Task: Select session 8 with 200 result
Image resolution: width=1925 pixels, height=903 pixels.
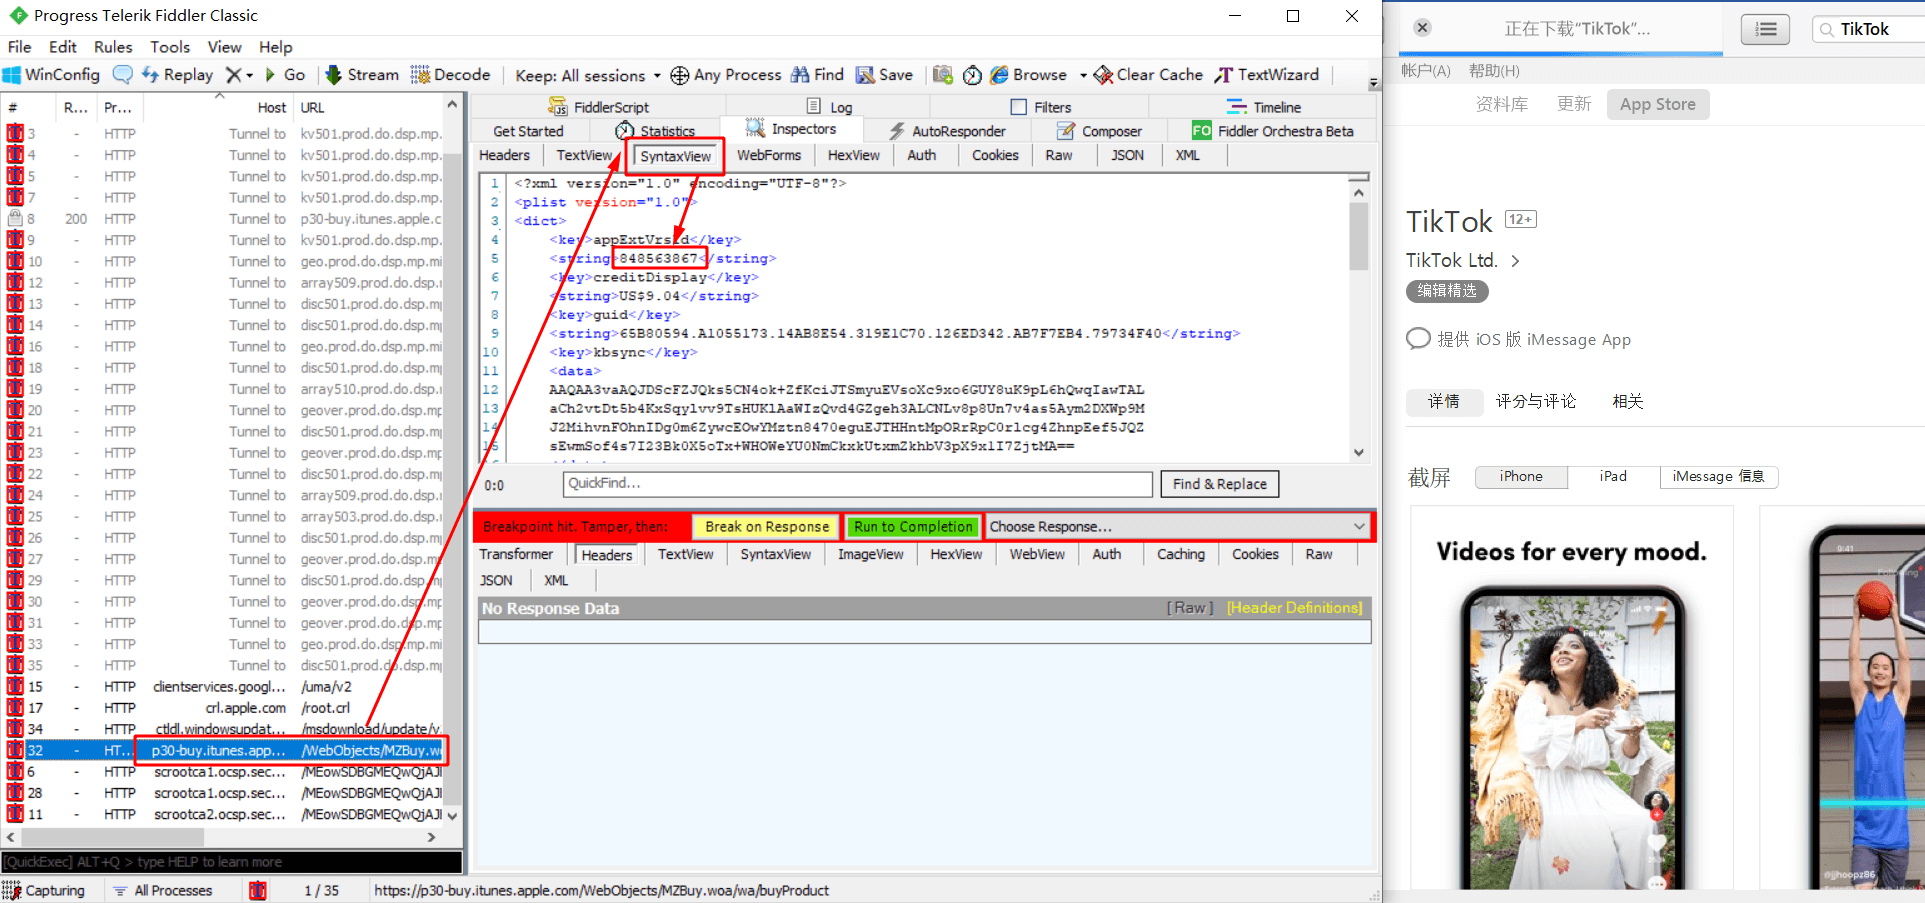Action: [x=222, y=219]
